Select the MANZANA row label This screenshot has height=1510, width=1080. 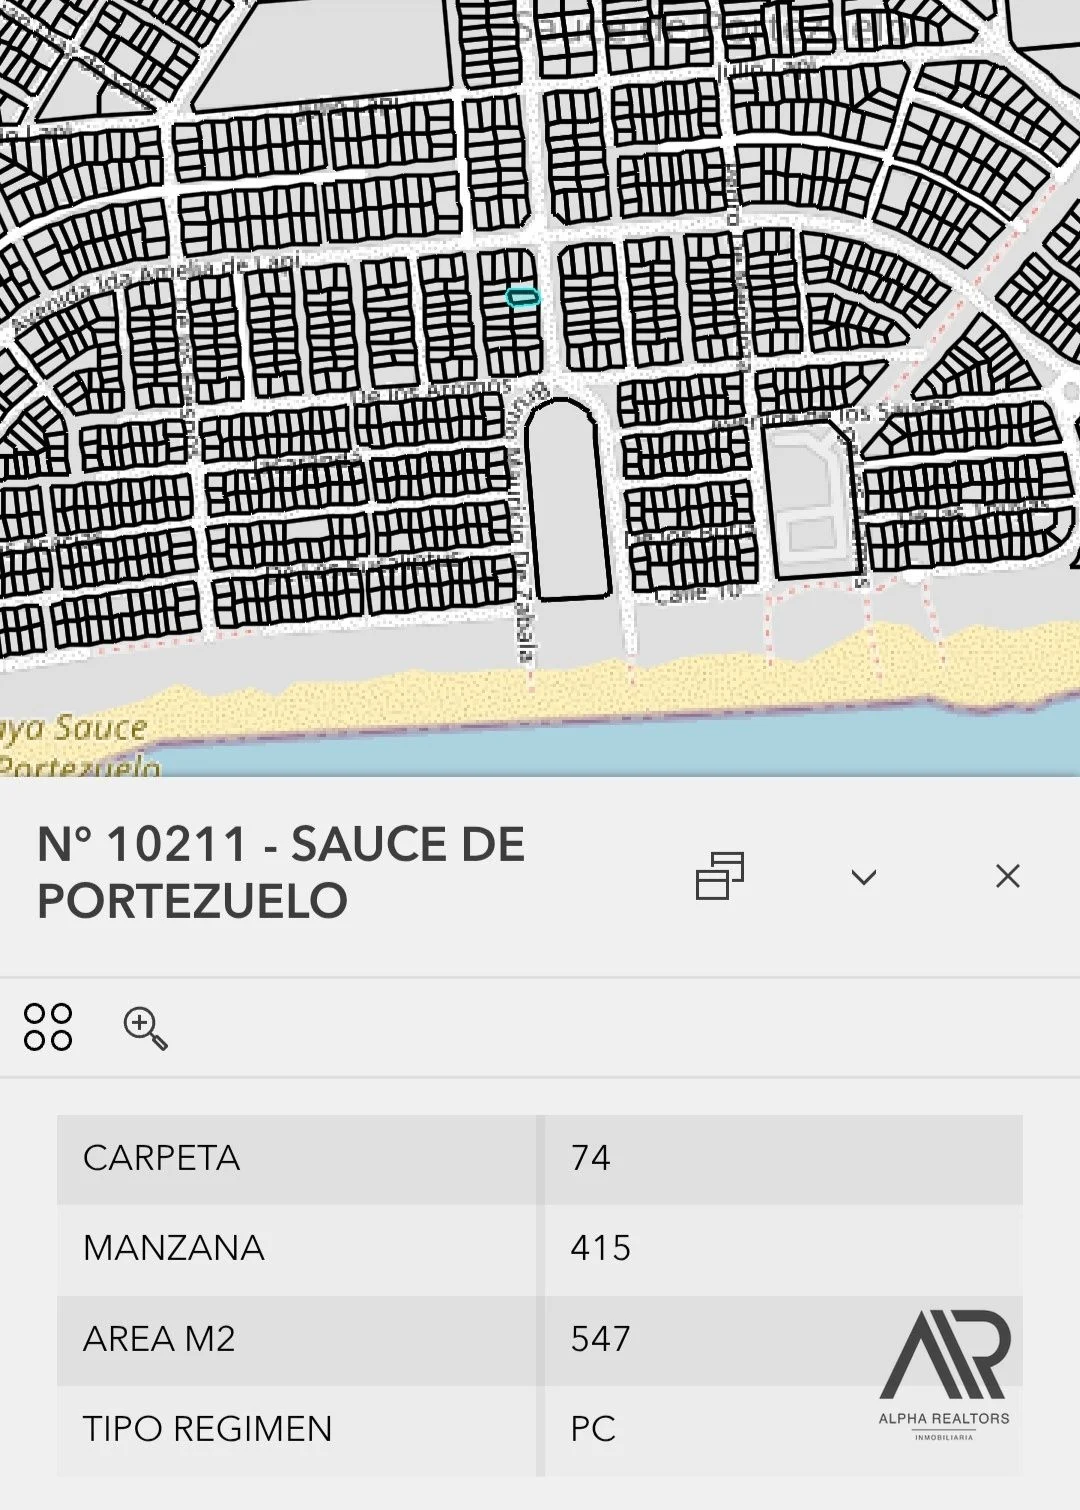pyautogui.click(x=174, y=1248)
